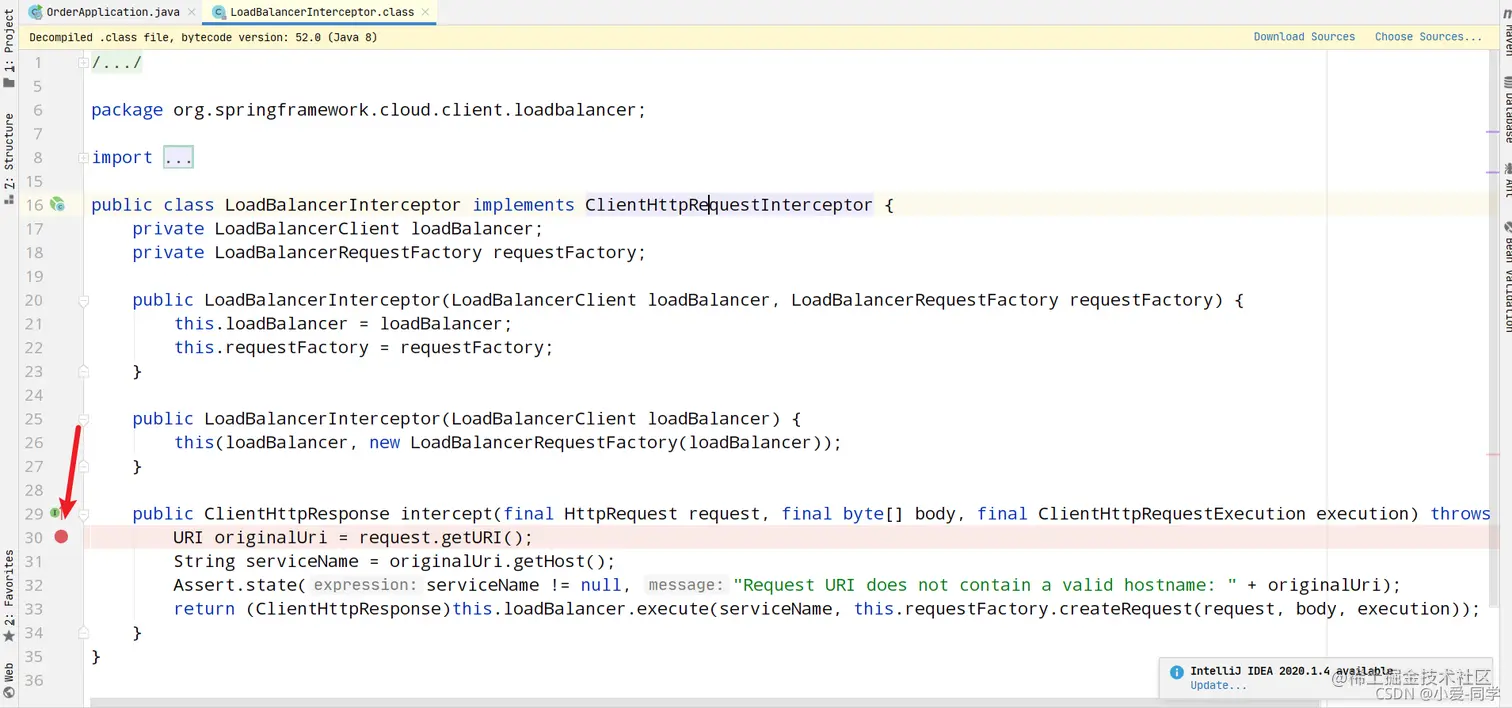Remove the breakpoint on line 30
This screenshot has height=708, width=1512.
coord(61,537)
